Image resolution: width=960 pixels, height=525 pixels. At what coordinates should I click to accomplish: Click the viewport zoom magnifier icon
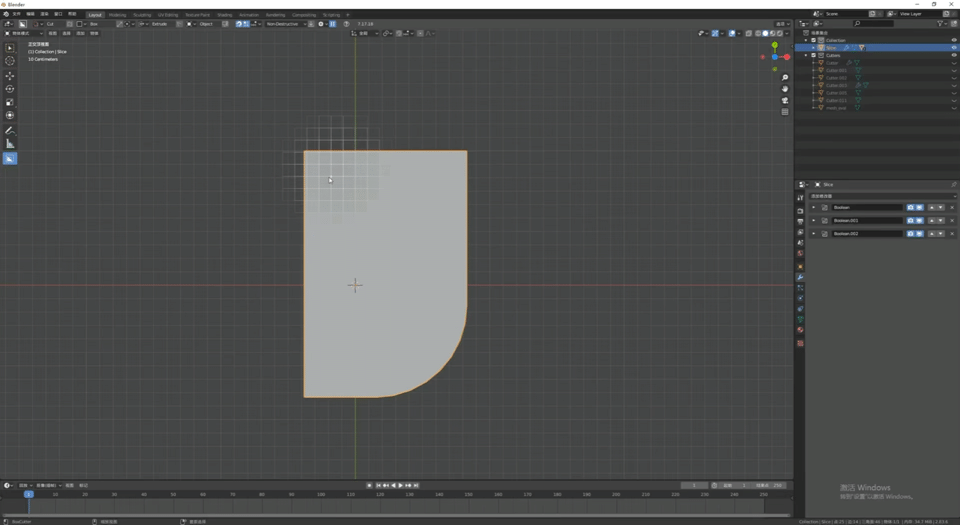pyautogui.click(x=785, y=78)
